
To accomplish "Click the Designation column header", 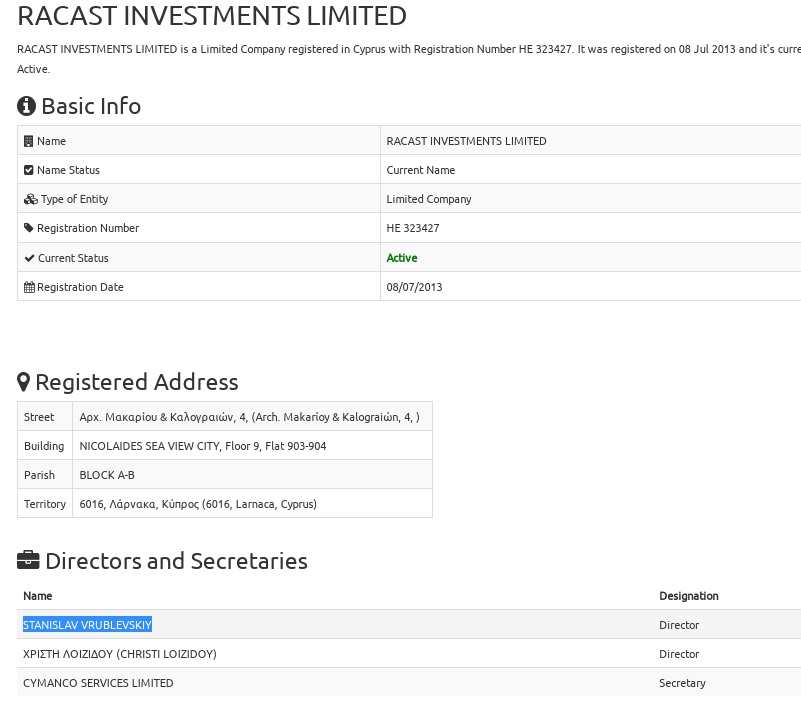I will click(688, 596).
